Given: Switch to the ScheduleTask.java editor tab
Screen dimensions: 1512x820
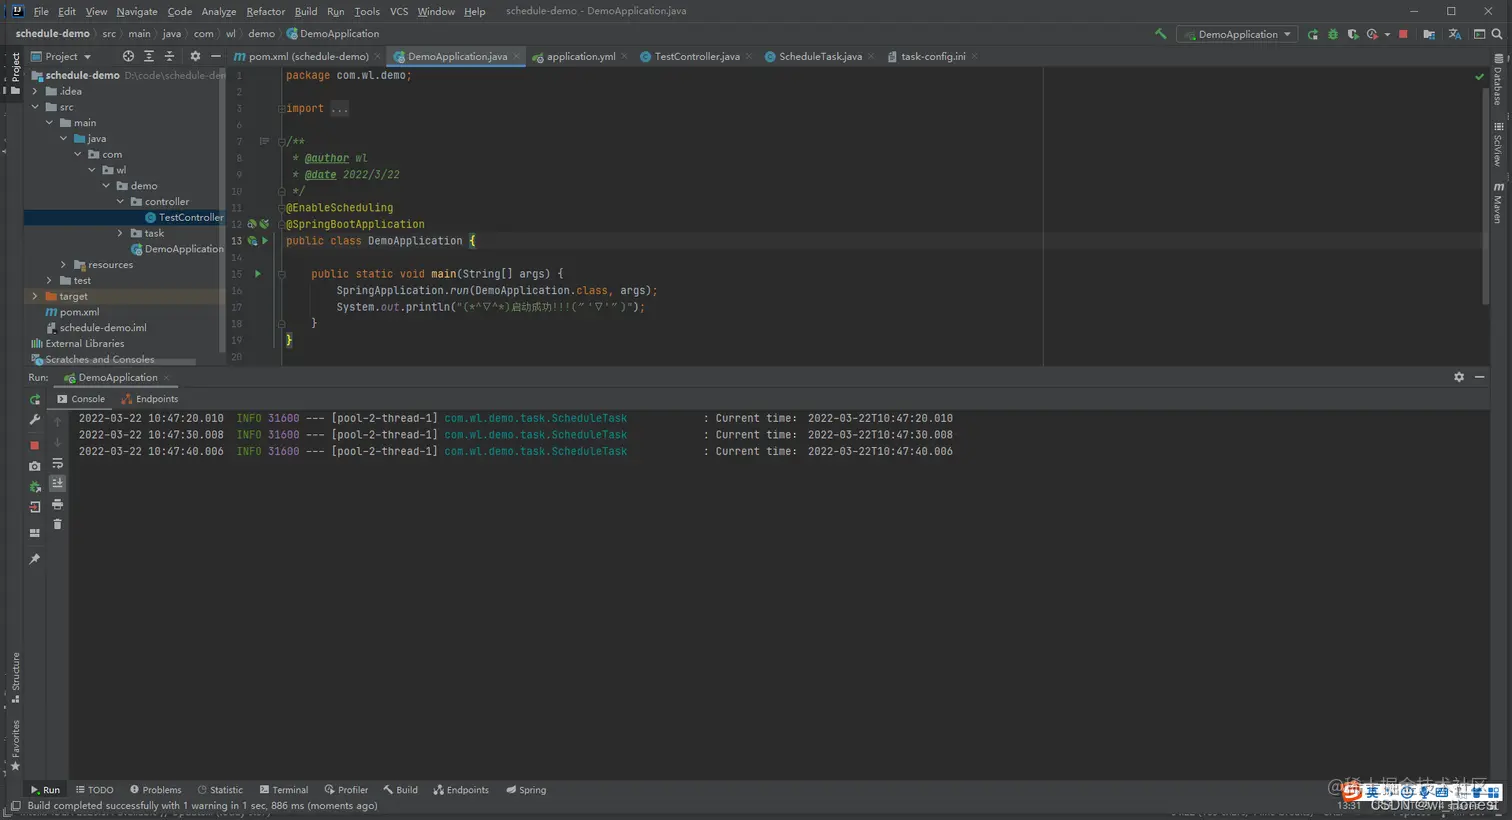Looking at the screenshot, I should coord(819,56).
